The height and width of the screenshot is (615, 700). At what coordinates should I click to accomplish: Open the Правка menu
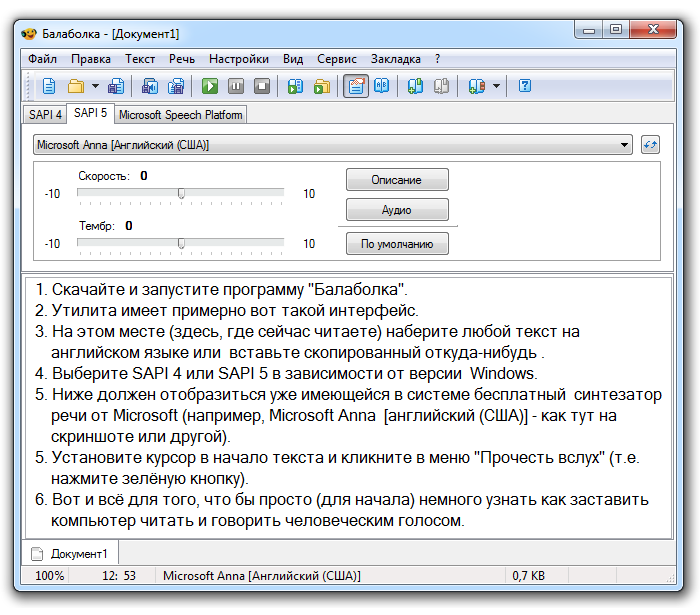click(91, 59)
